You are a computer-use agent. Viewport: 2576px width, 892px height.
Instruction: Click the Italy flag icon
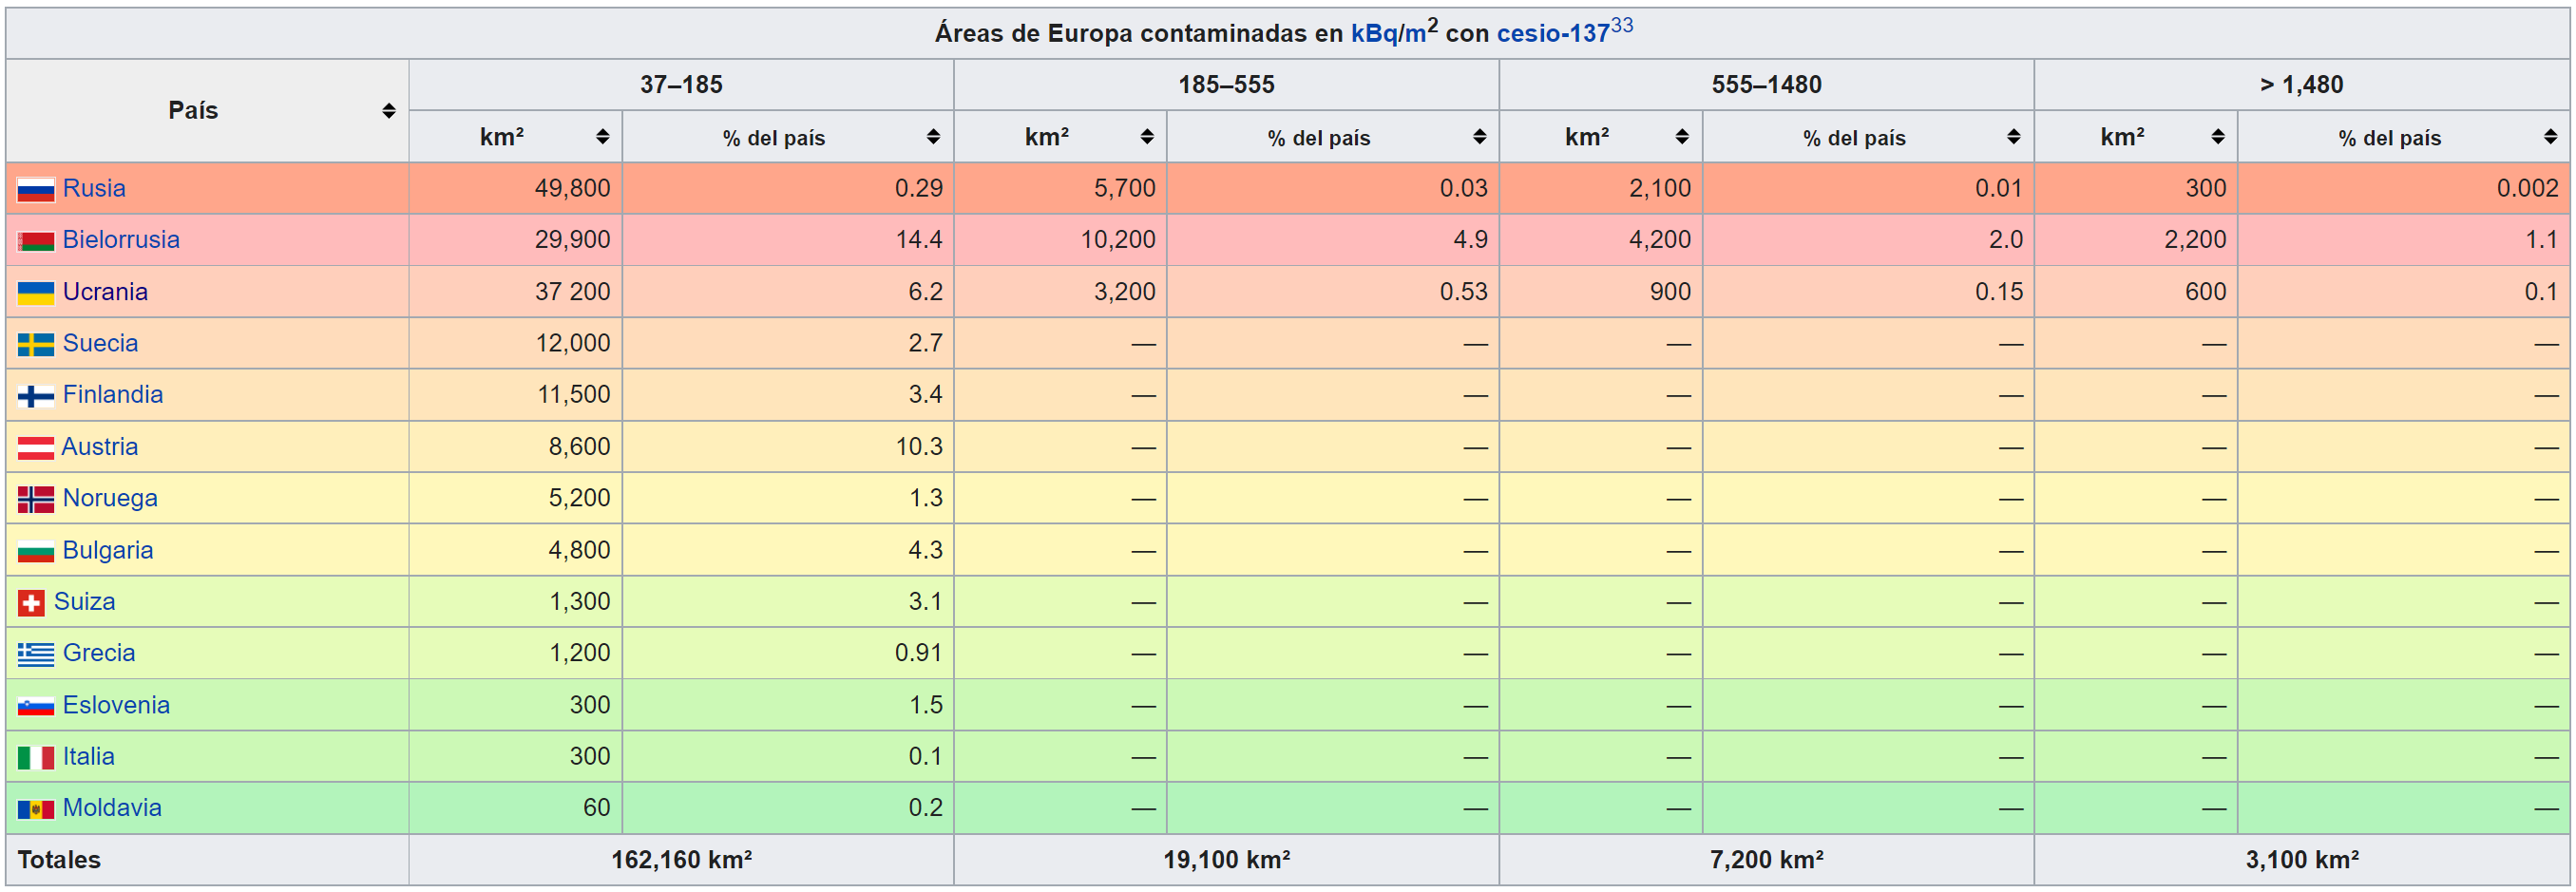point(35,758)
